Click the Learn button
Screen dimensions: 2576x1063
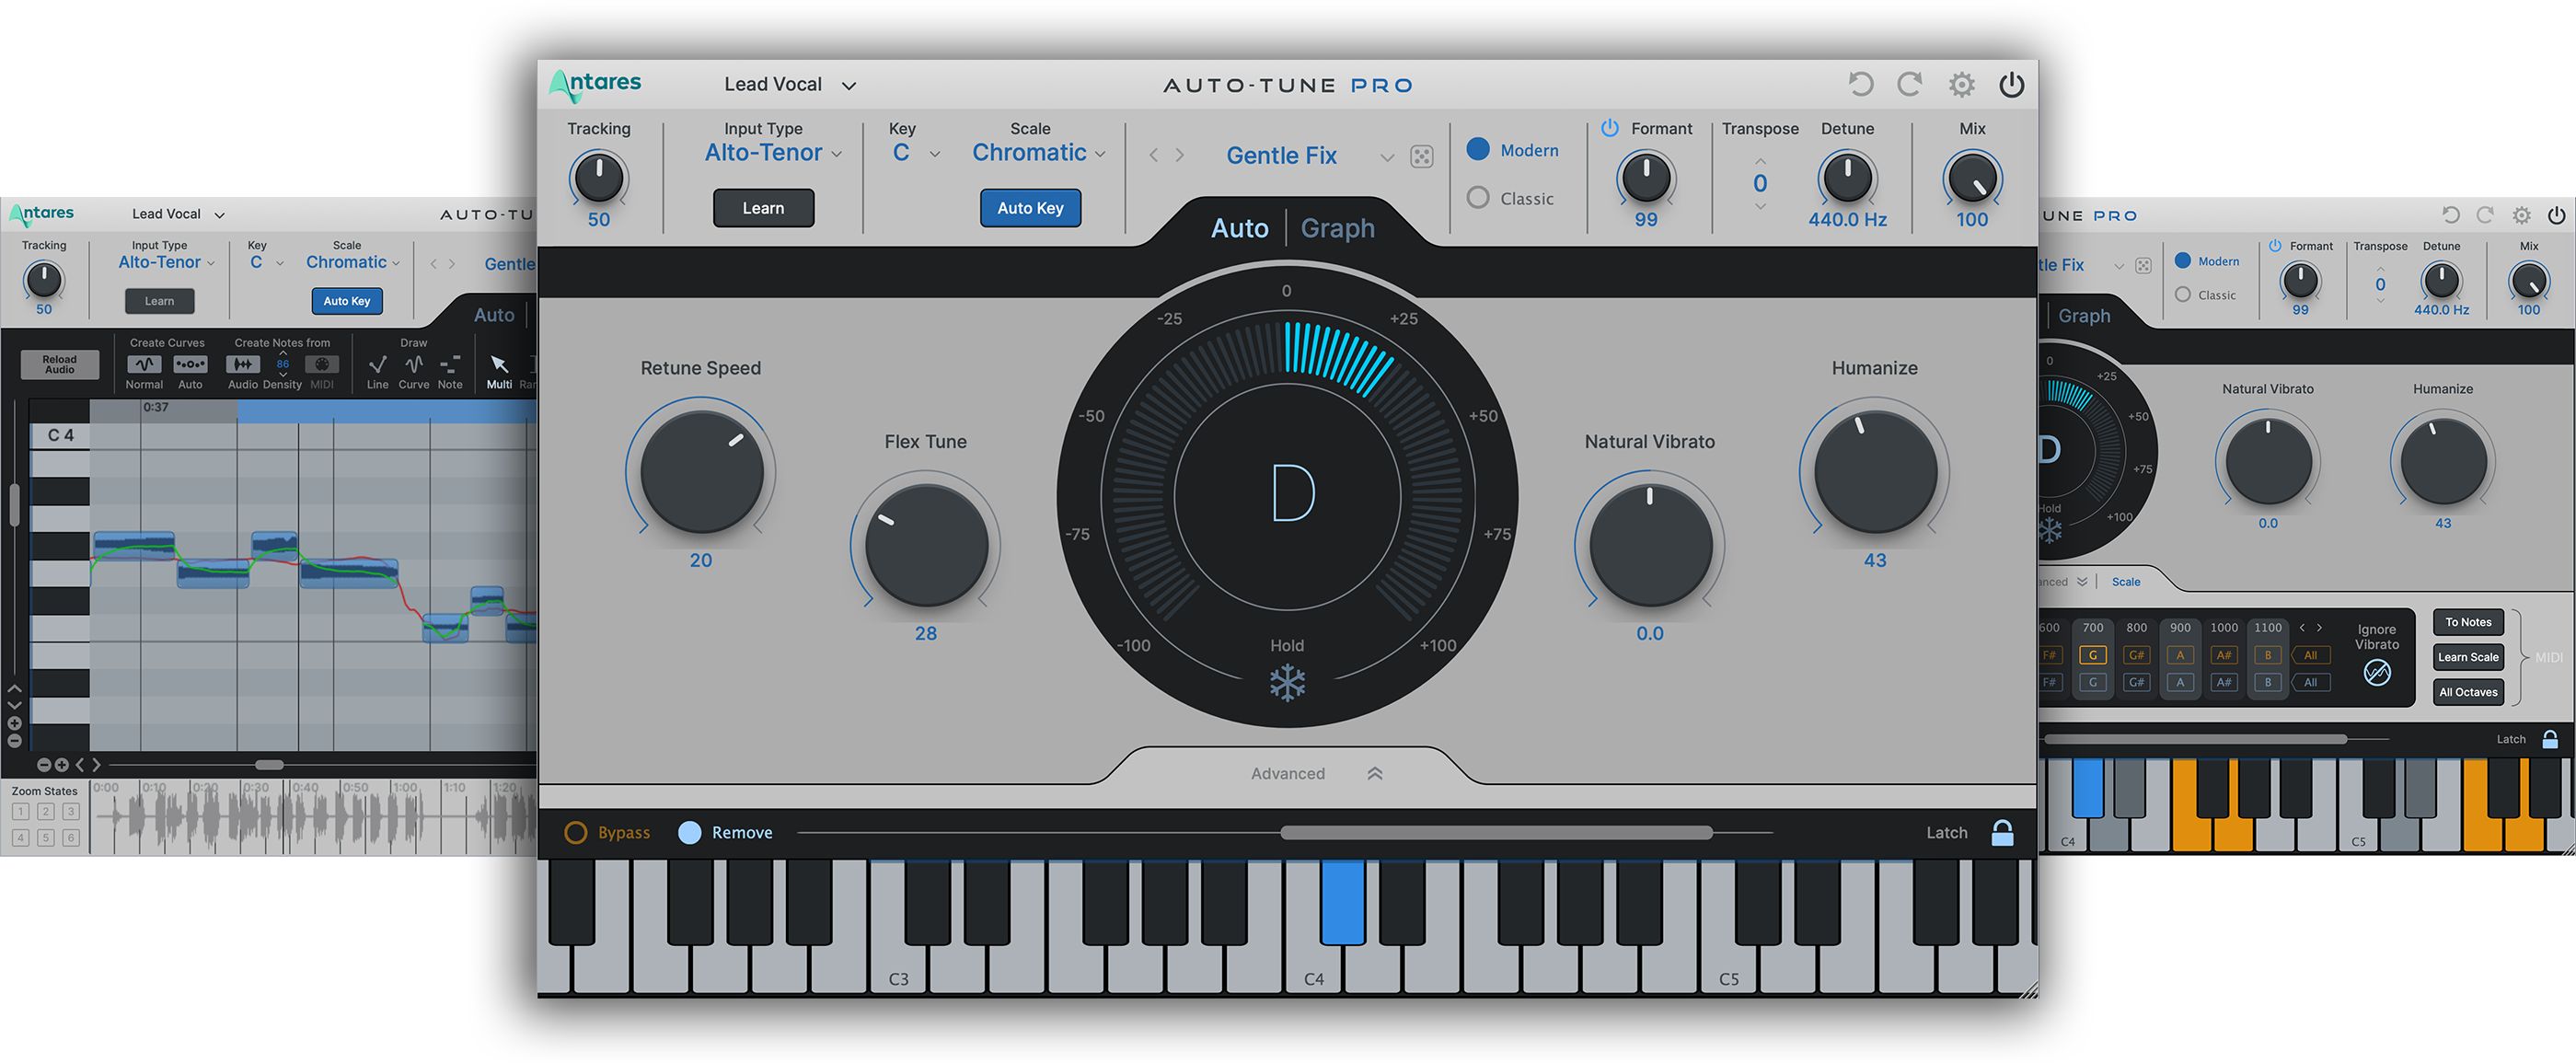(x=763, y=208)
